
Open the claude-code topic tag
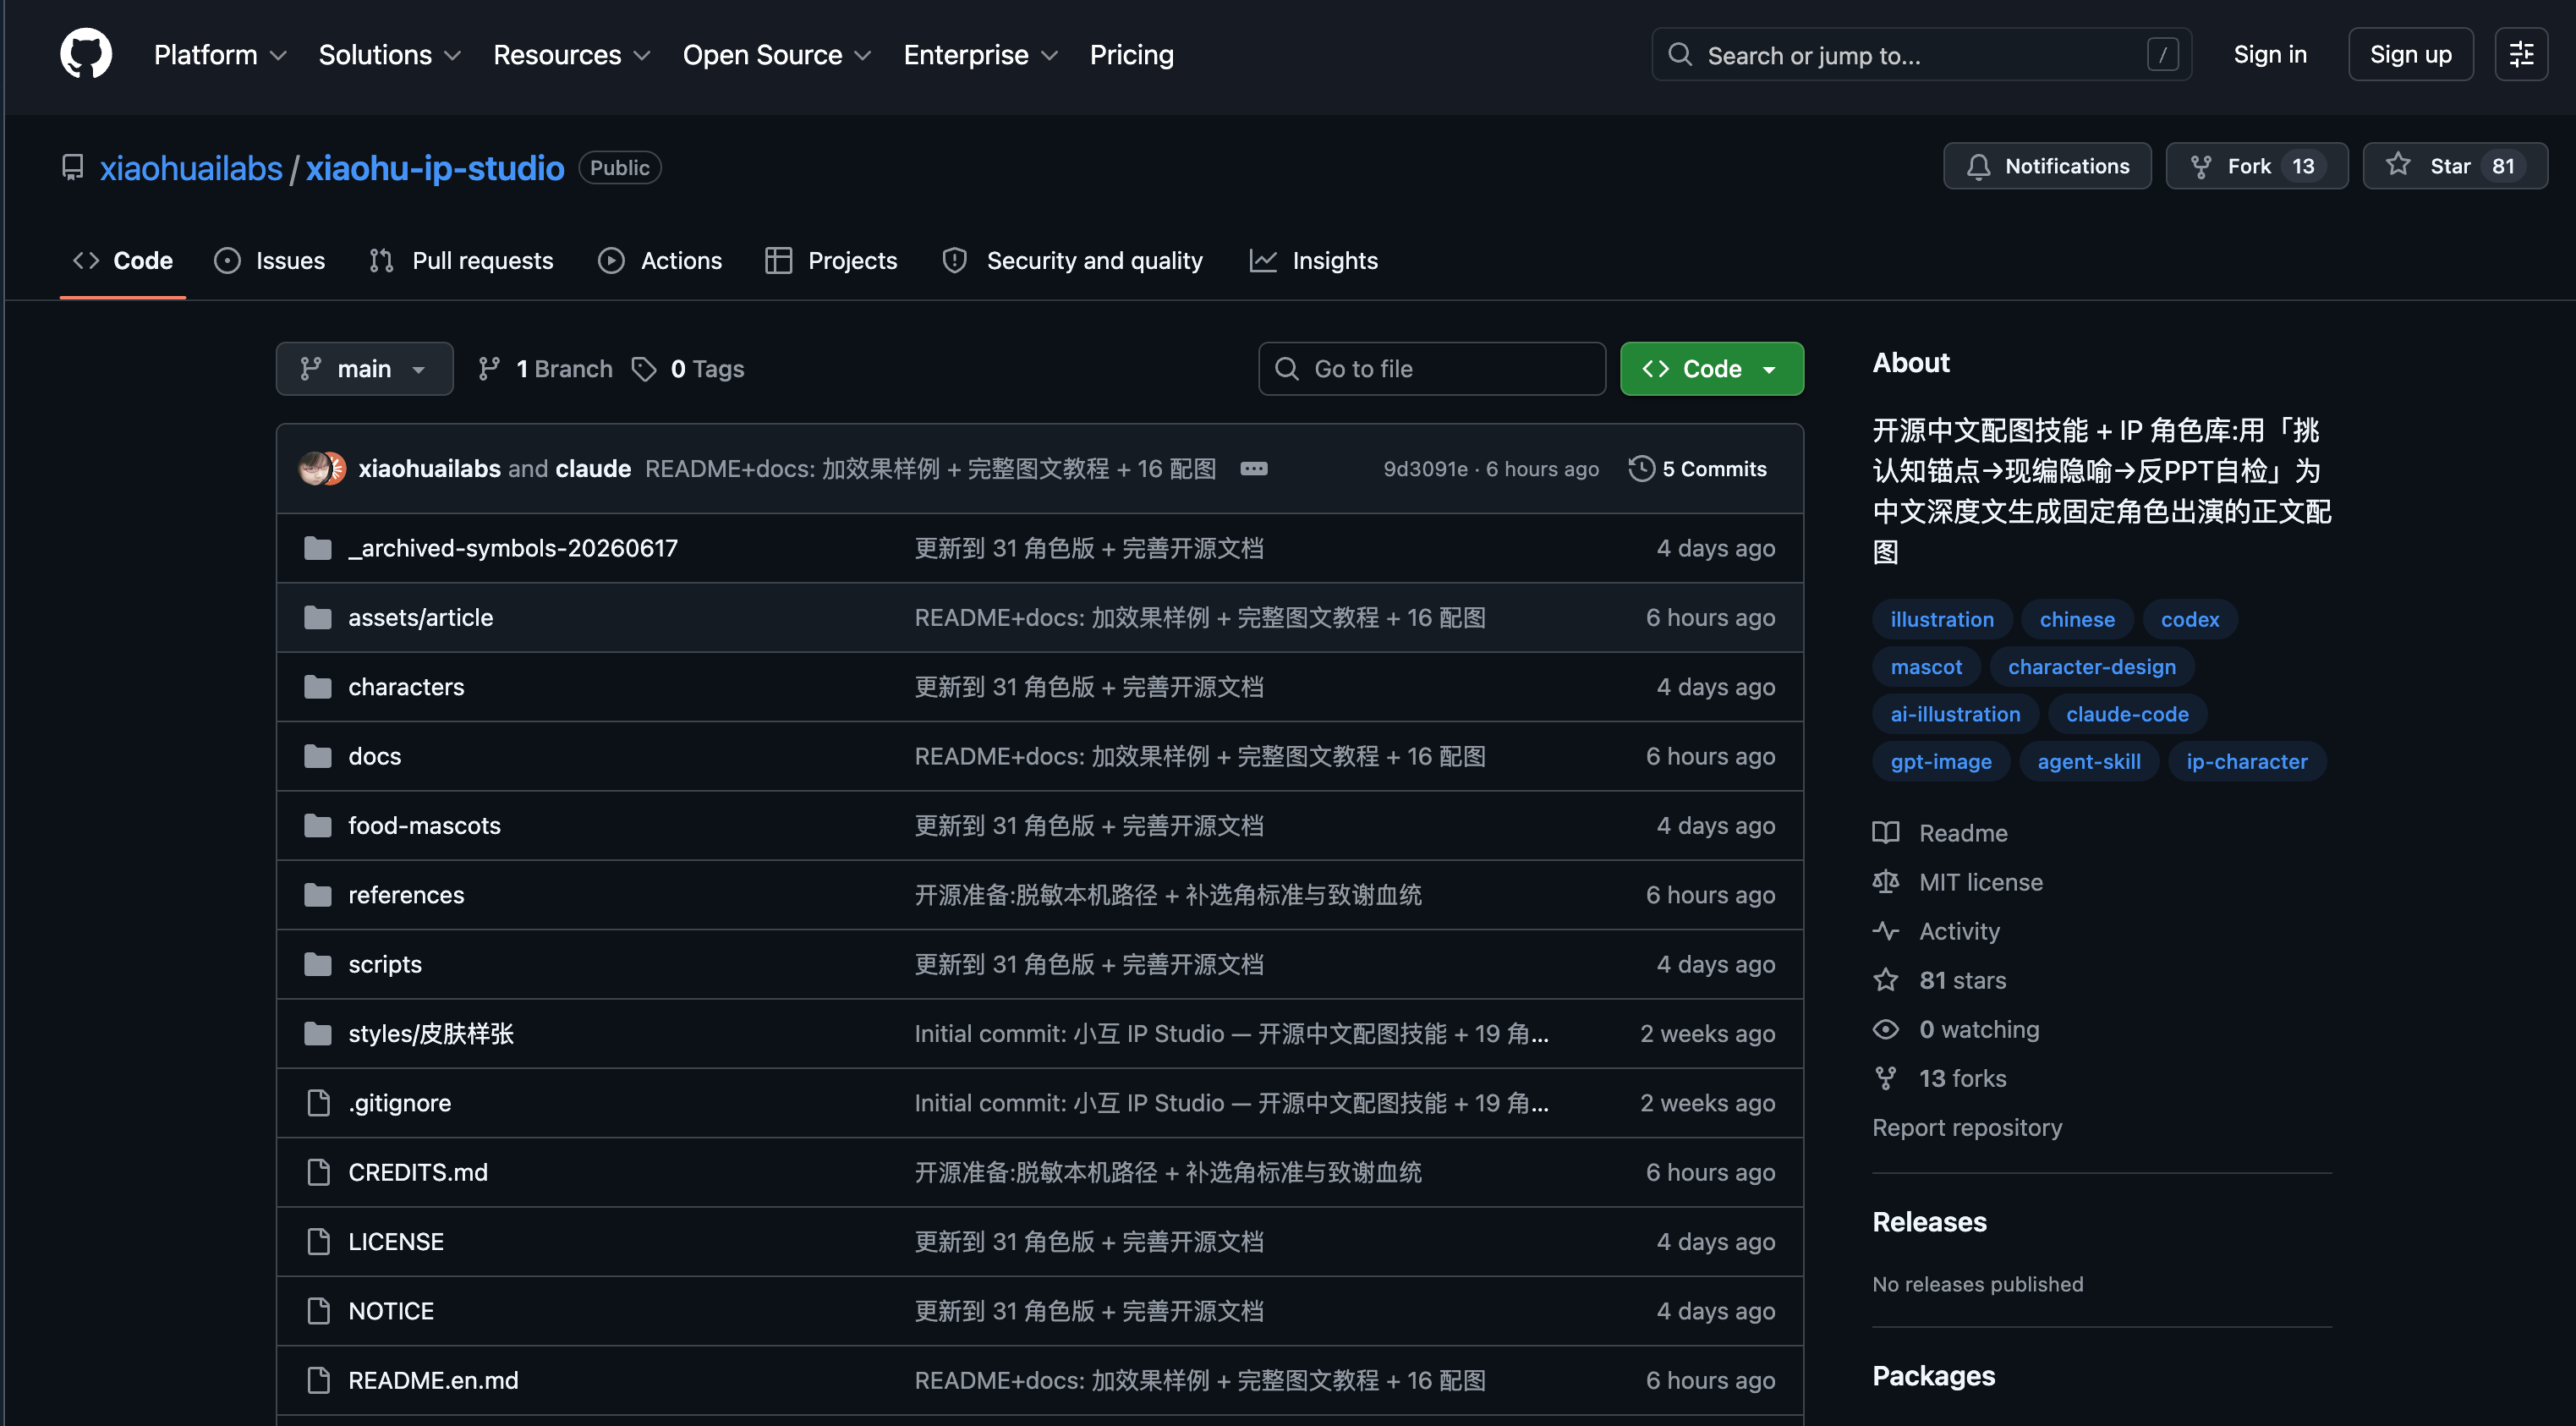coord(2127,714)
